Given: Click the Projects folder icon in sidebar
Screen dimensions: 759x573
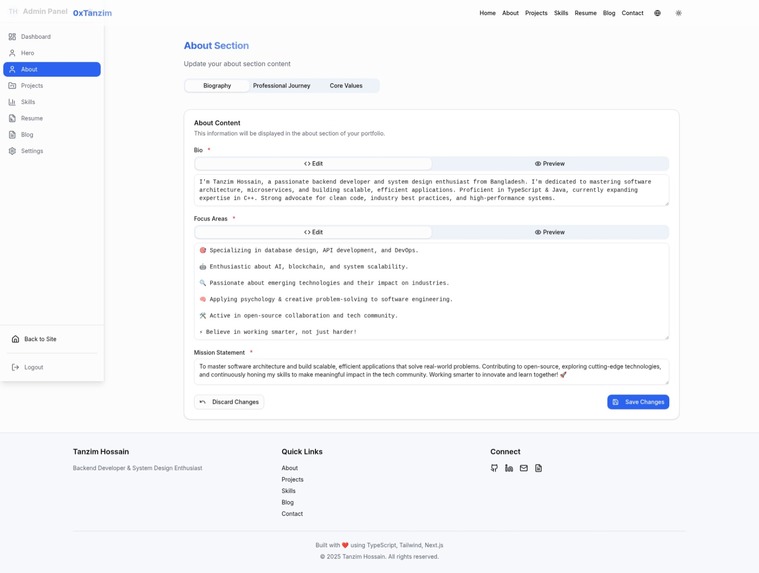Looking at the screenshot, I should pyautogui.click(x=12, y=86).
